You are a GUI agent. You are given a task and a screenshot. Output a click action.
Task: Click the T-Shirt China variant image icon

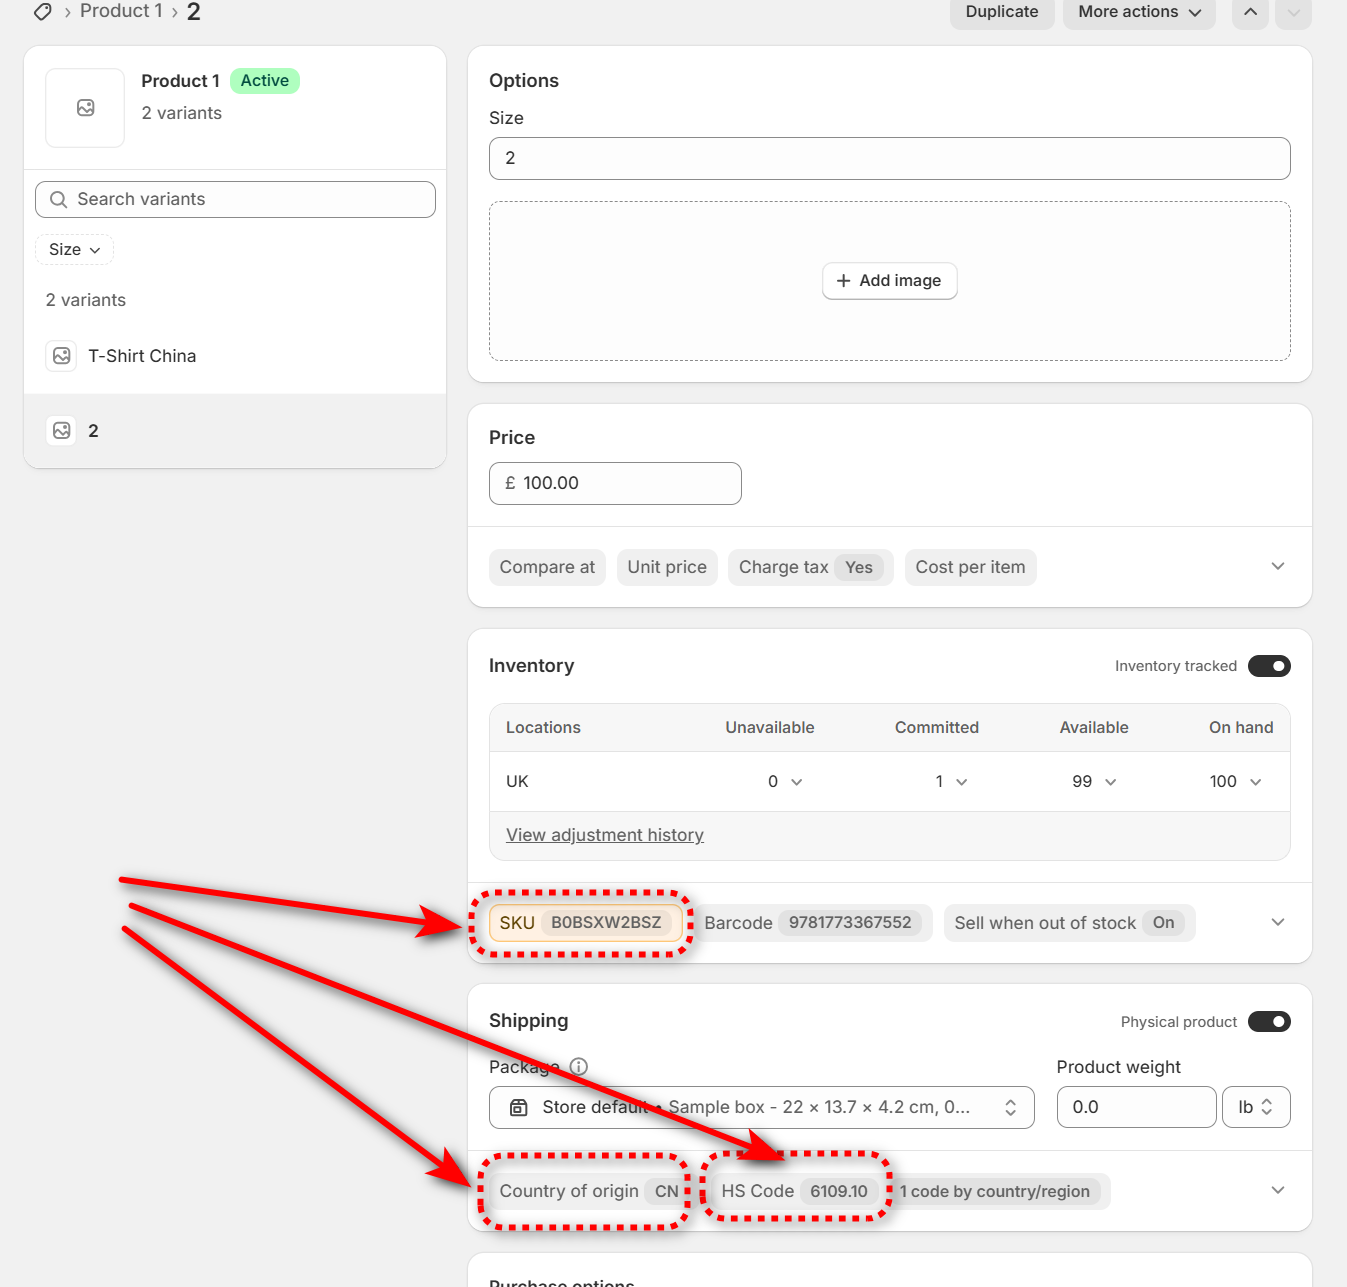[x=62, y=356]
